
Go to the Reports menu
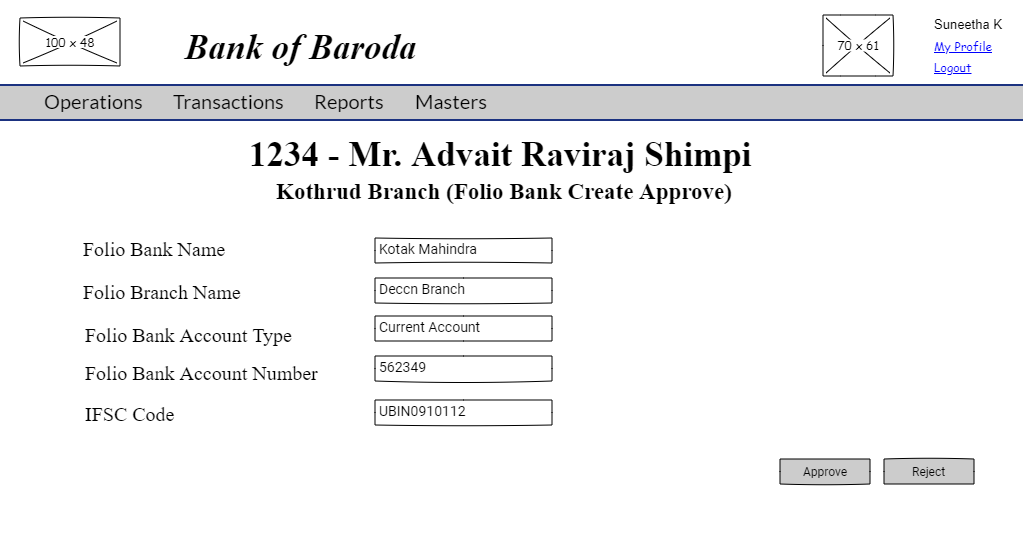pos(348,102)
